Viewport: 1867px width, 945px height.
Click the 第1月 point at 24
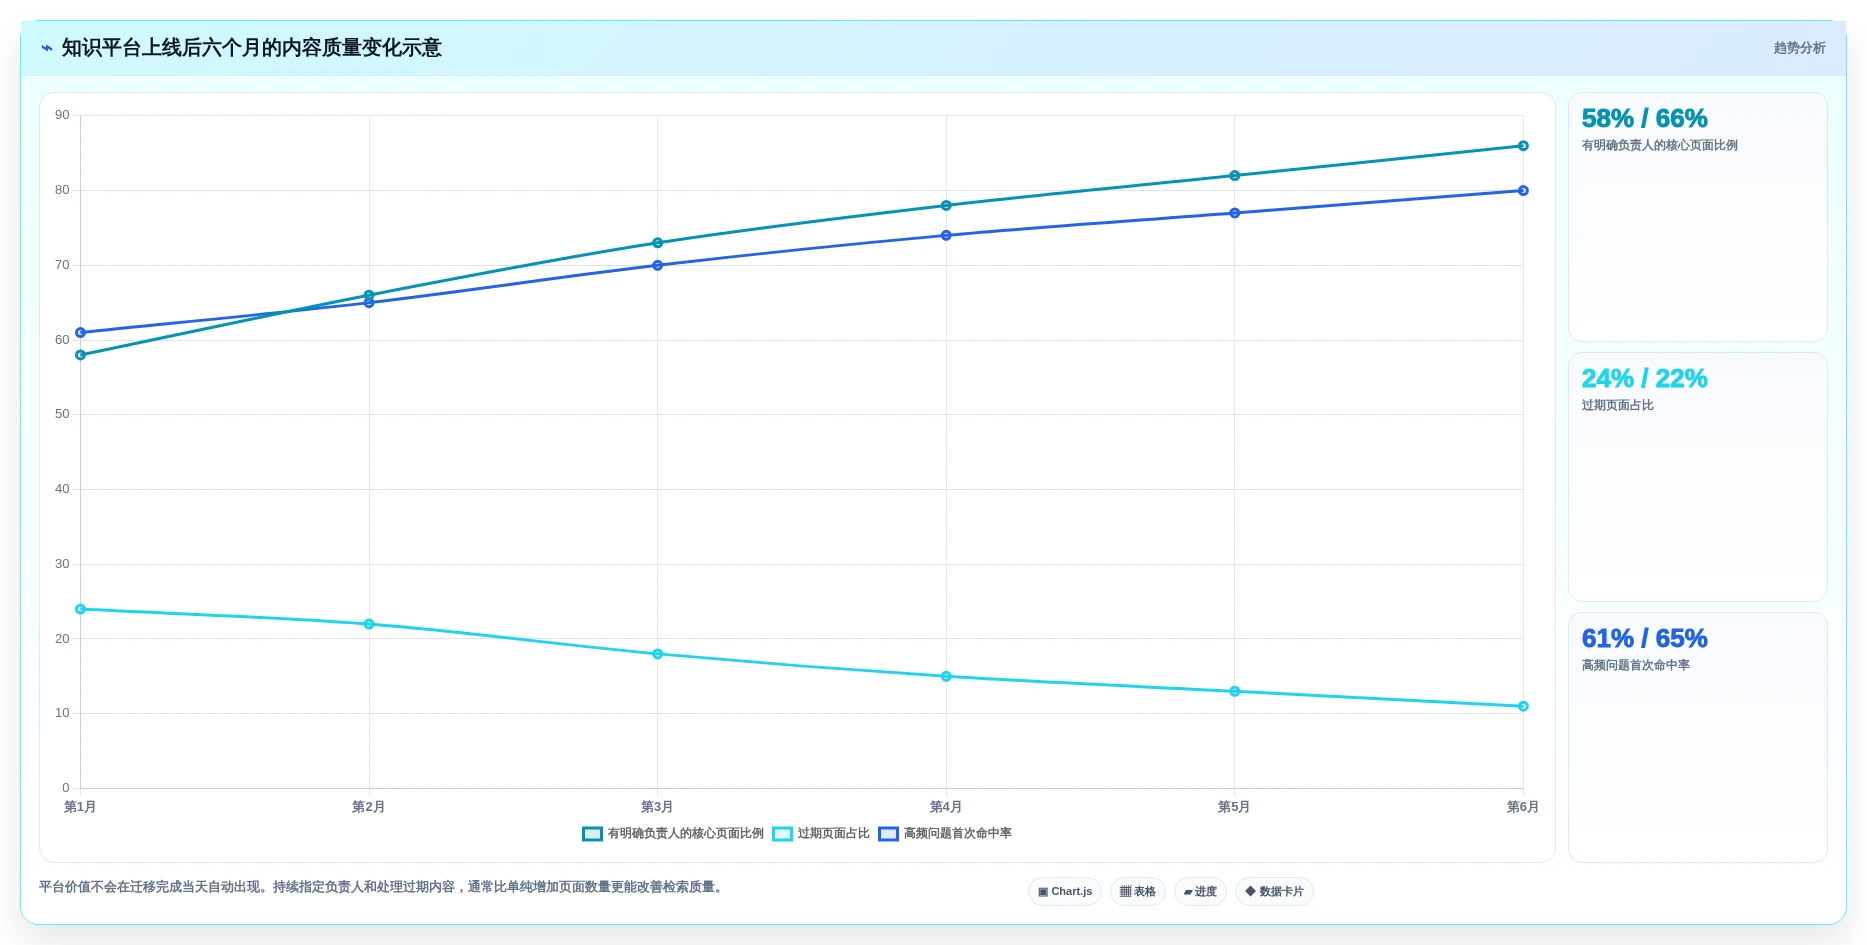point(81,609)
